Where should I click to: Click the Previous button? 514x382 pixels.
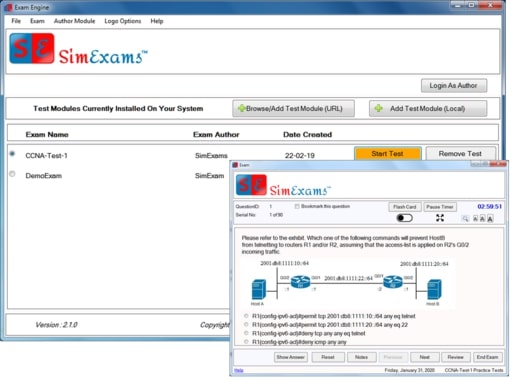(393, 357)
